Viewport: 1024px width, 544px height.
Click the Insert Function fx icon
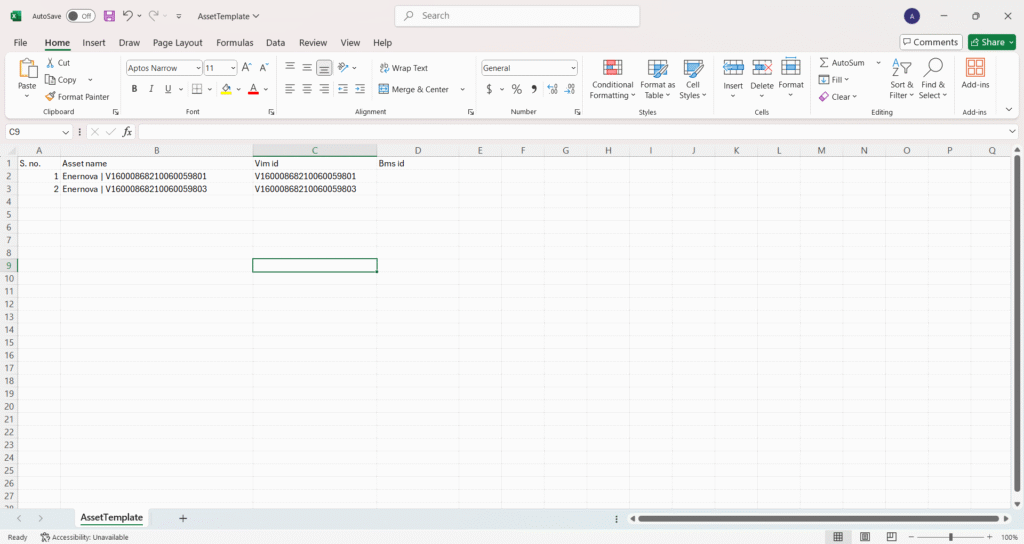tap(127, 132)
